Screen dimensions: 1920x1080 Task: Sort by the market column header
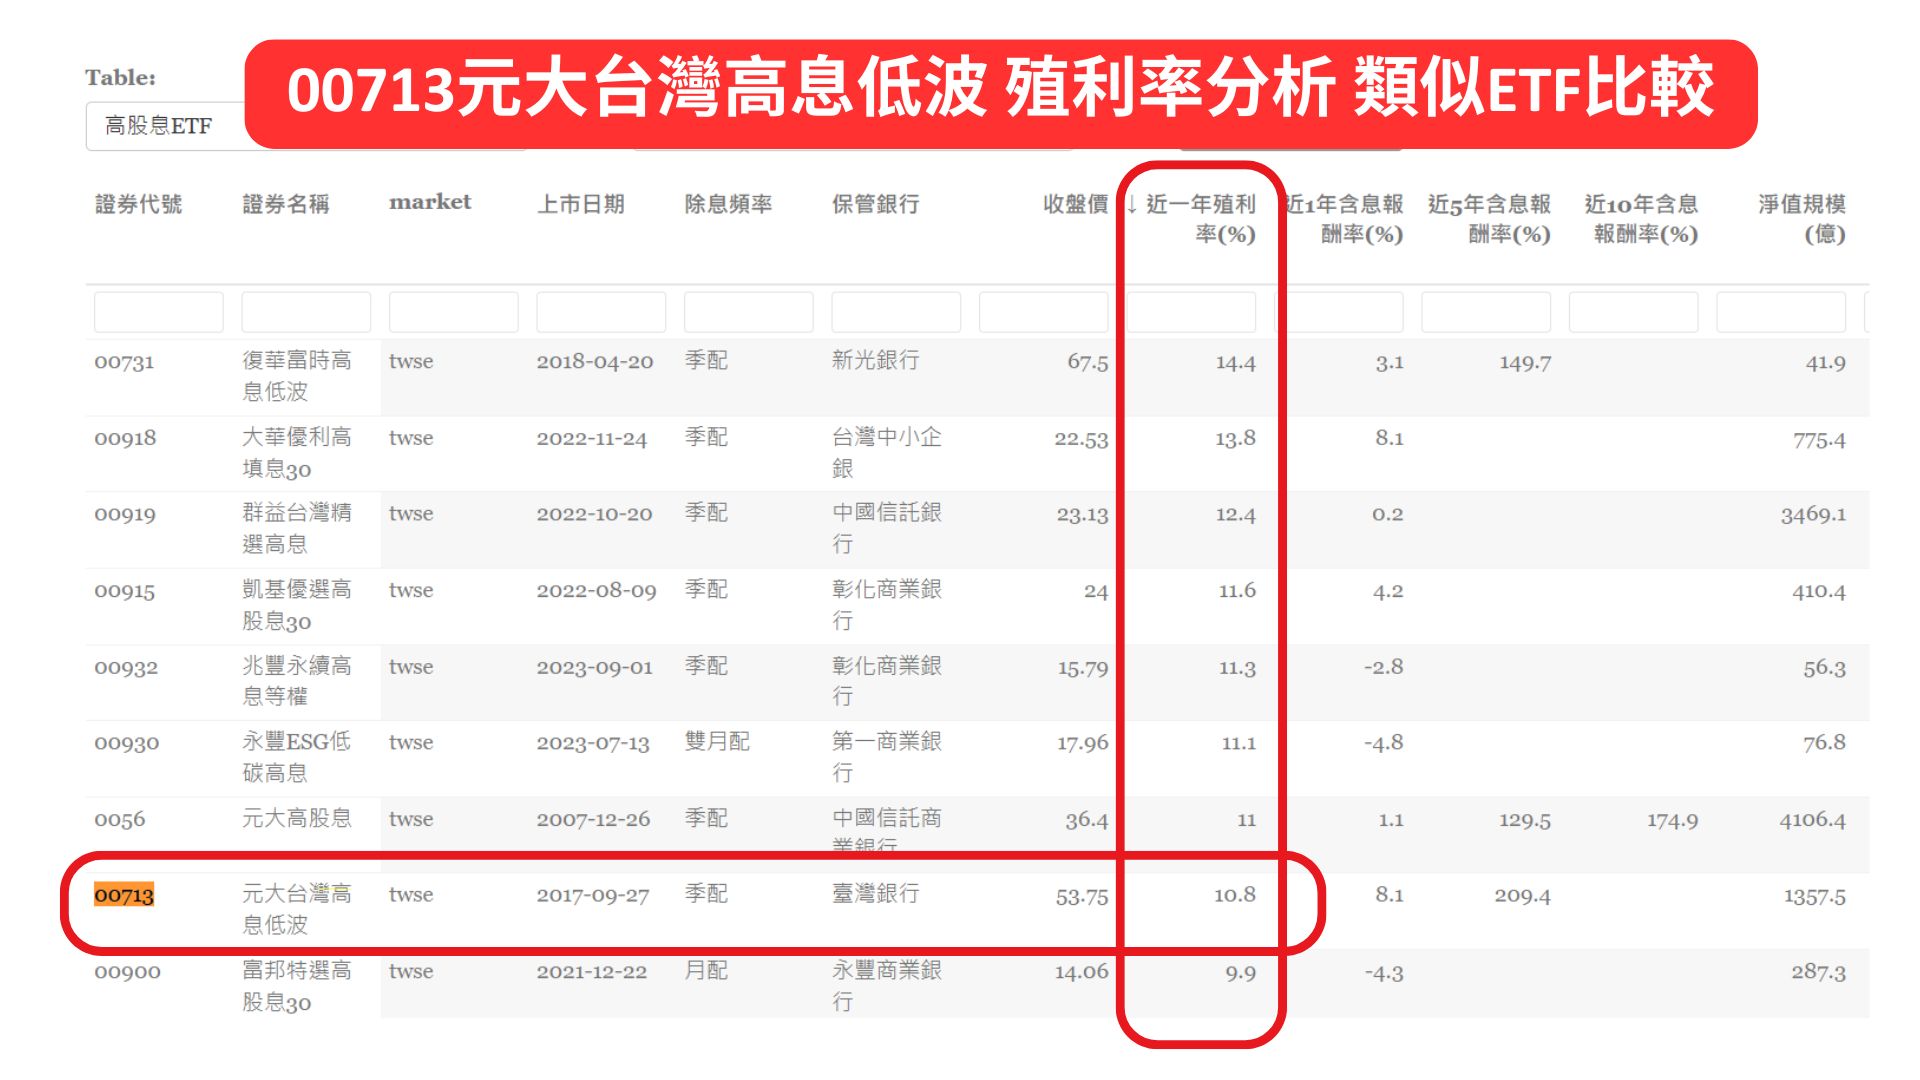(x=429, y=202)
